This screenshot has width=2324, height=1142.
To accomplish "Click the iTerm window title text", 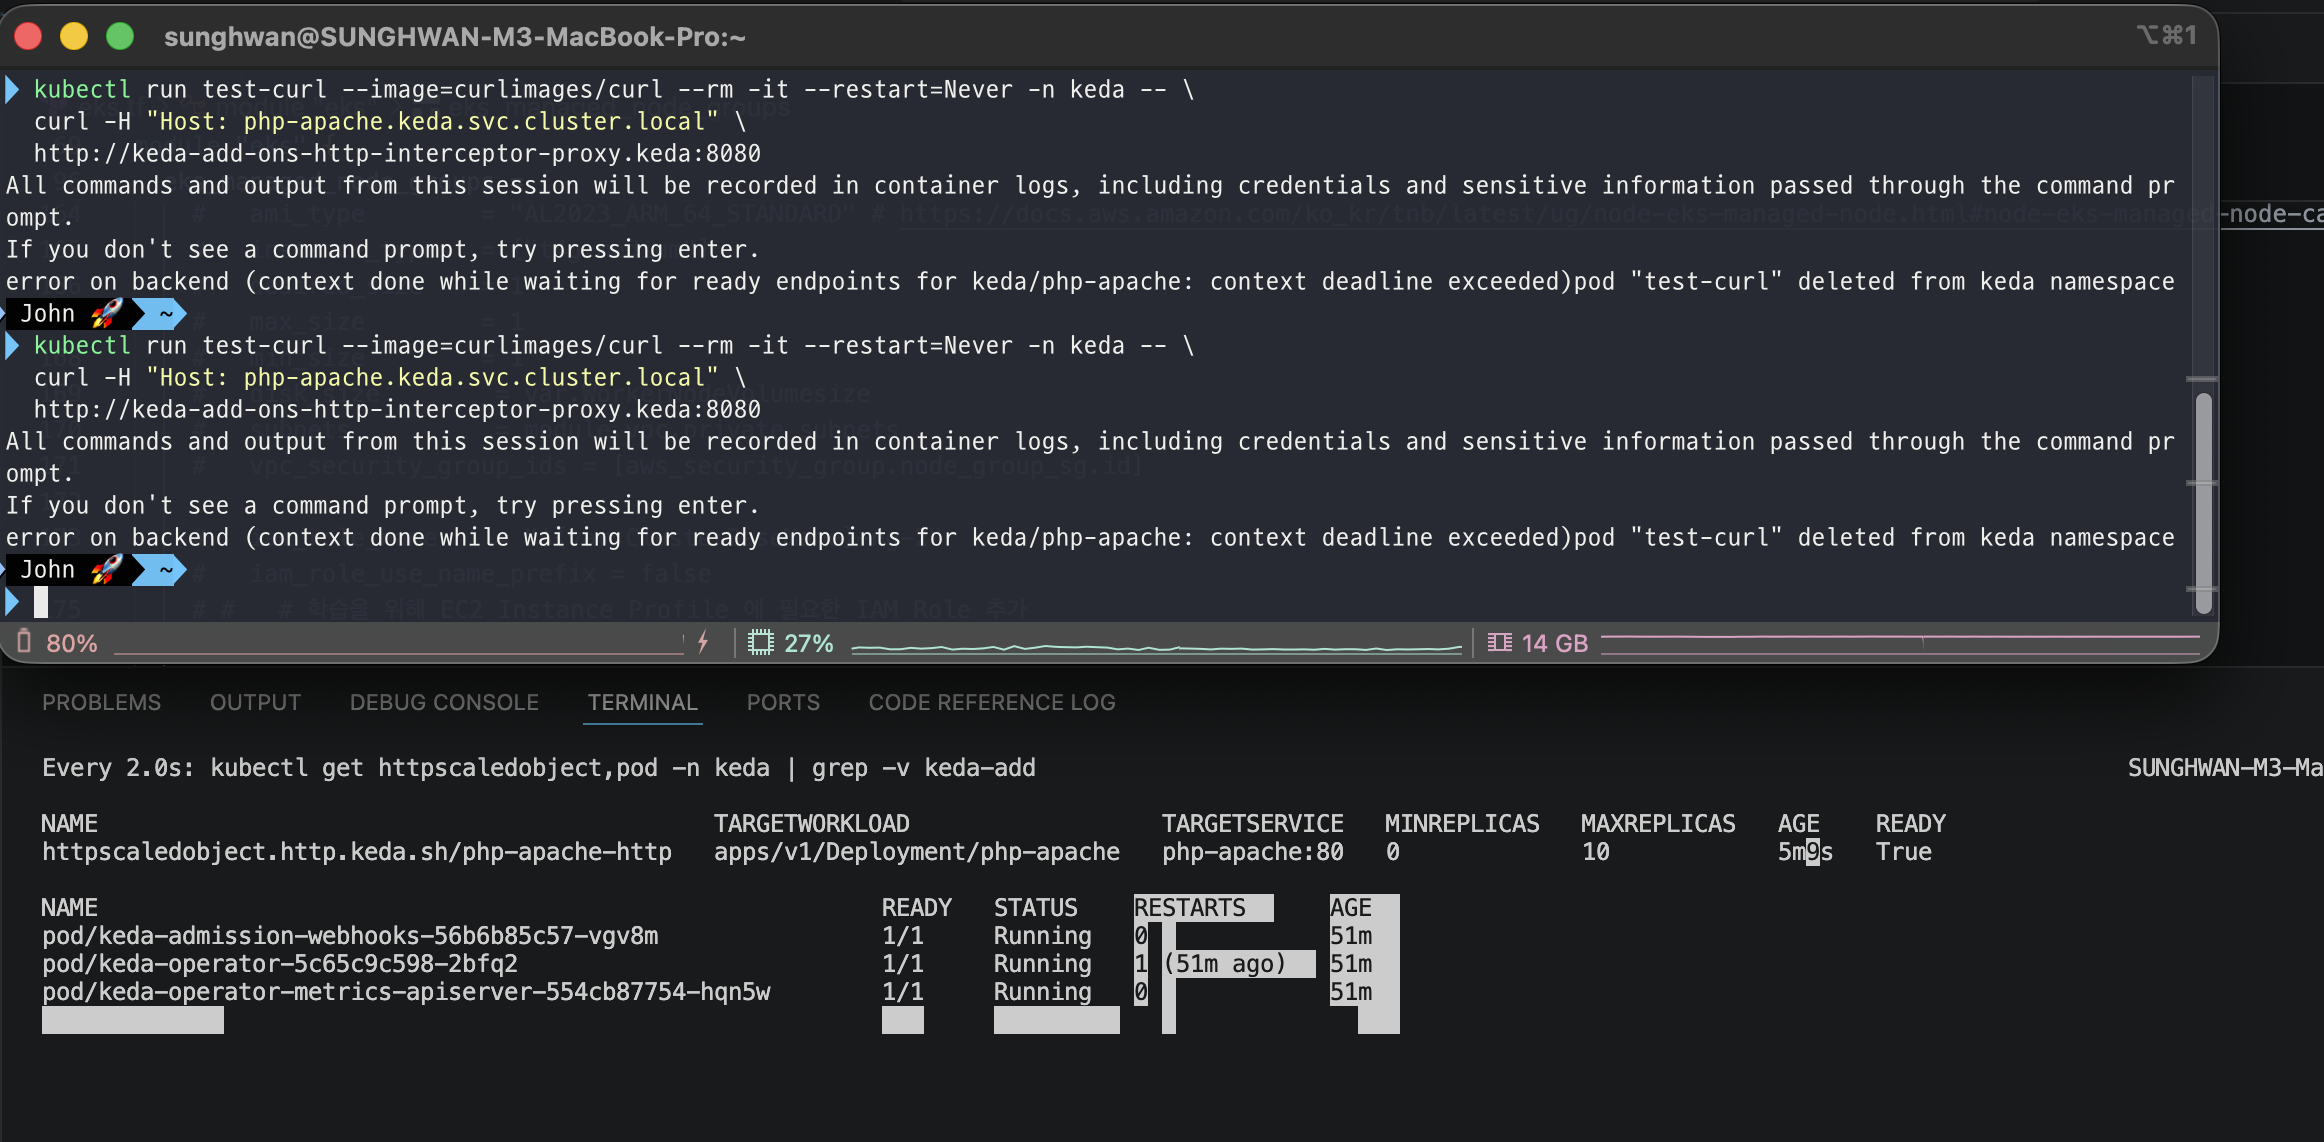I will click(x=455, y=37).
